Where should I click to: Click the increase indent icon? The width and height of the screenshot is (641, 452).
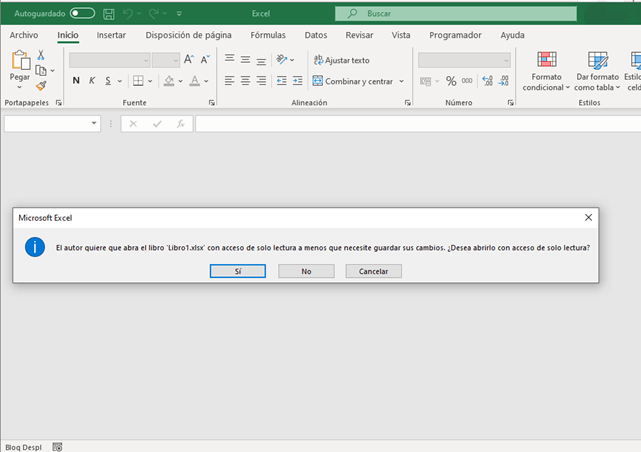pyautogui.click(x=298, y=81)
